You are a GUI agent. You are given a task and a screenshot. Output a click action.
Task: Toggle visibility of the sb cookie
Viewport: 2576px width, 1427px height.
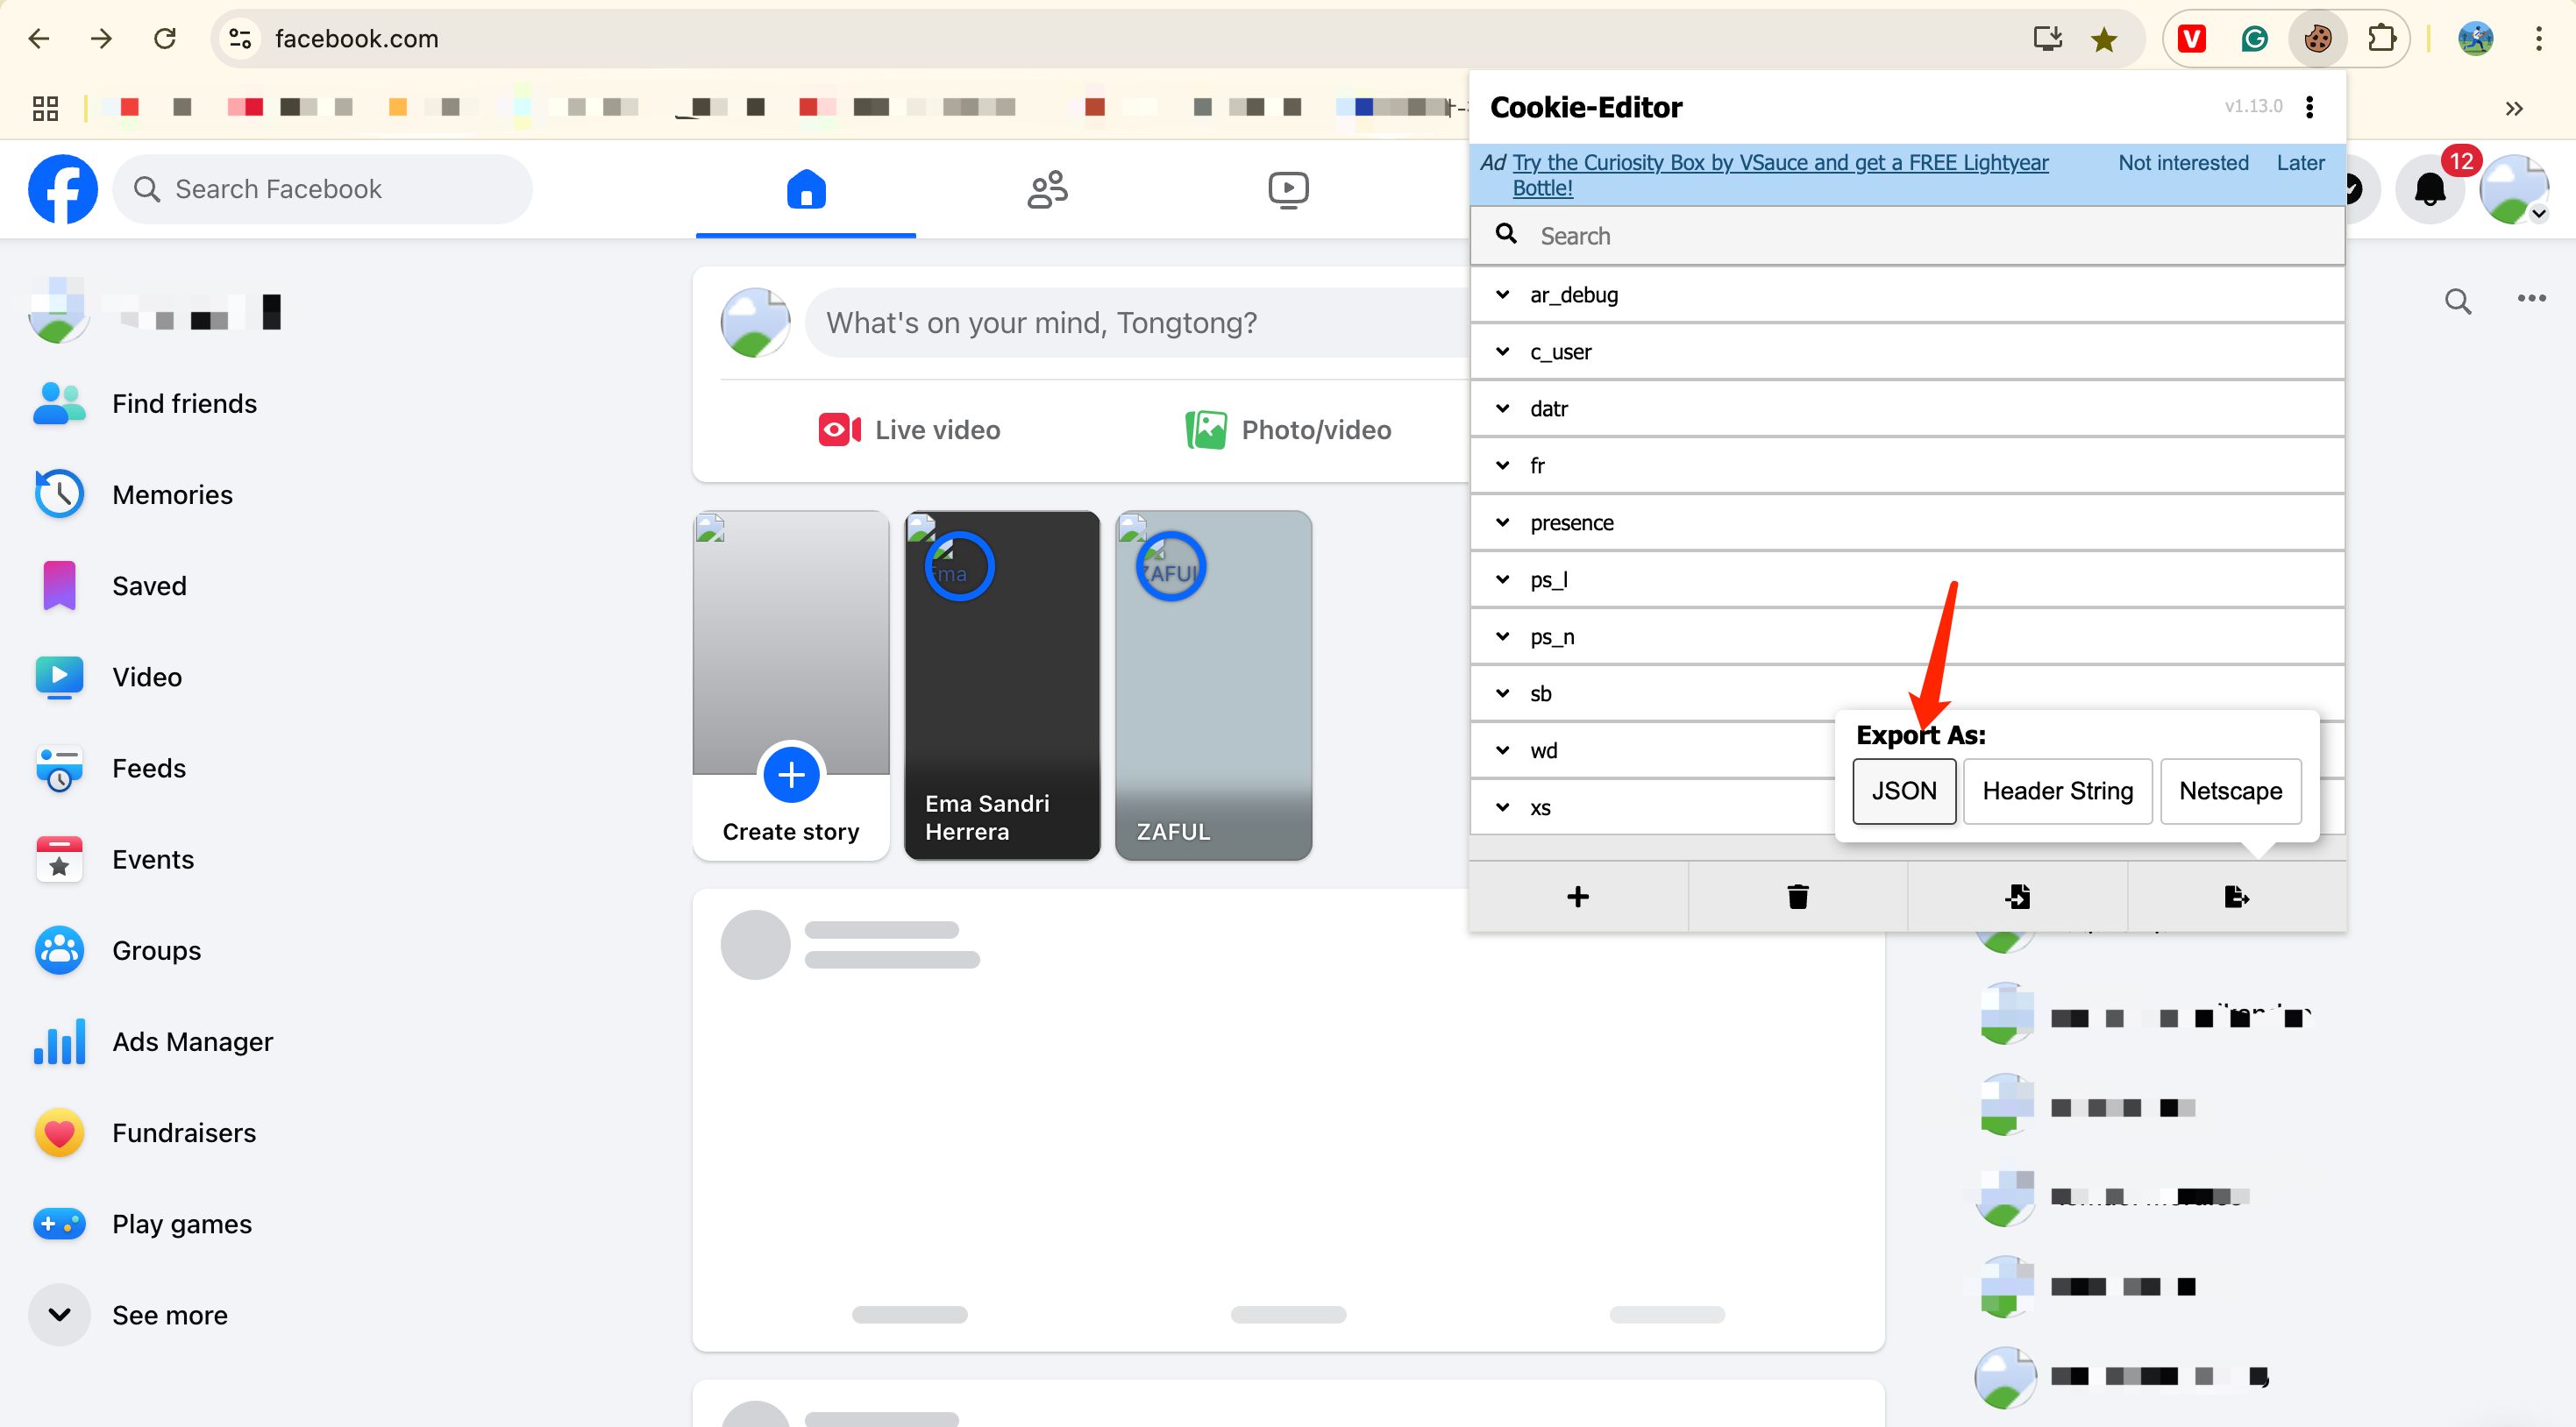[1502, 691]
